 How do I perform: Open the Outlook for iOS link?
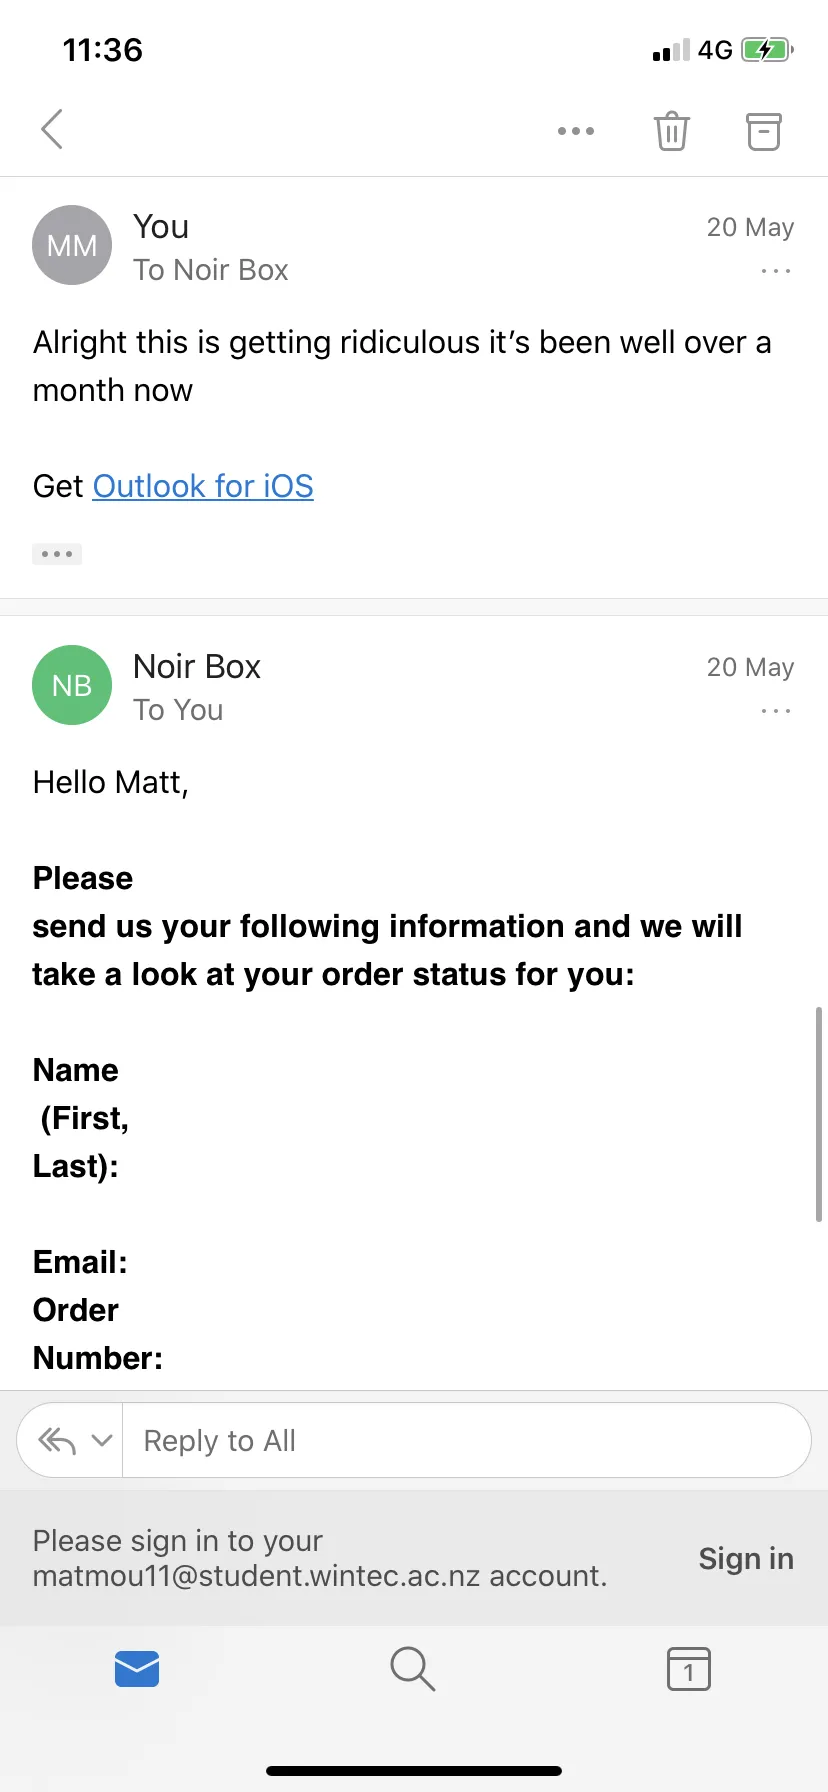pyautogui.click(x=203, y=486)
